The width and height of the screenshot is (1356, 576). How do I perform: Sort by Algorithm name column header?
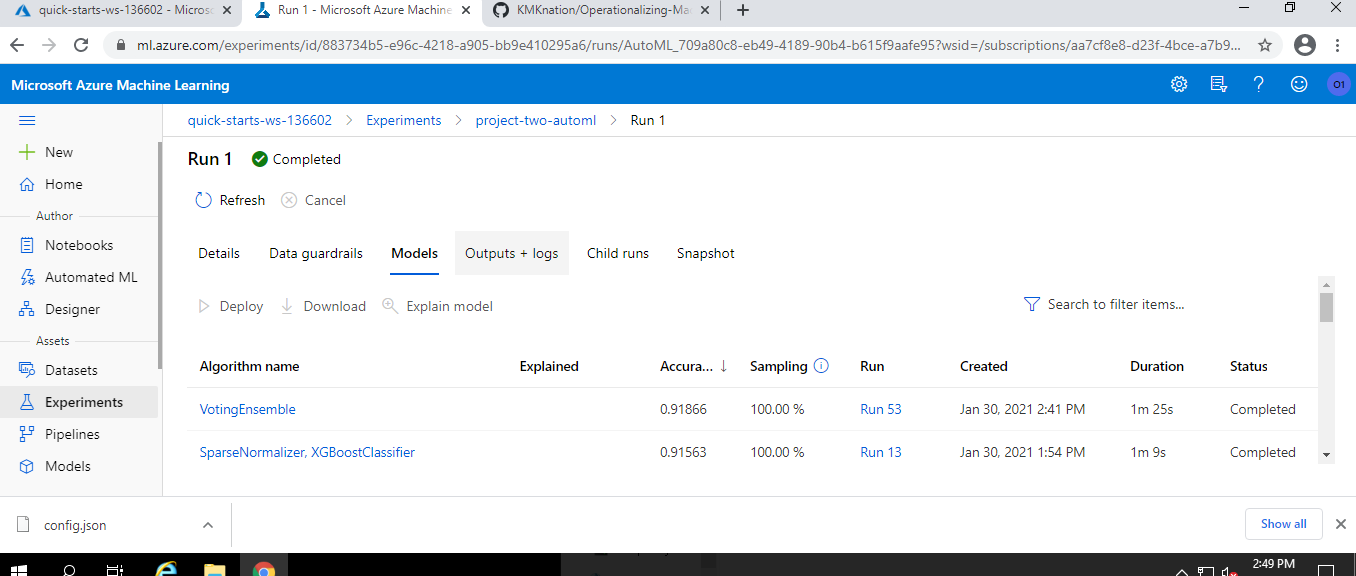pos(250,366)
